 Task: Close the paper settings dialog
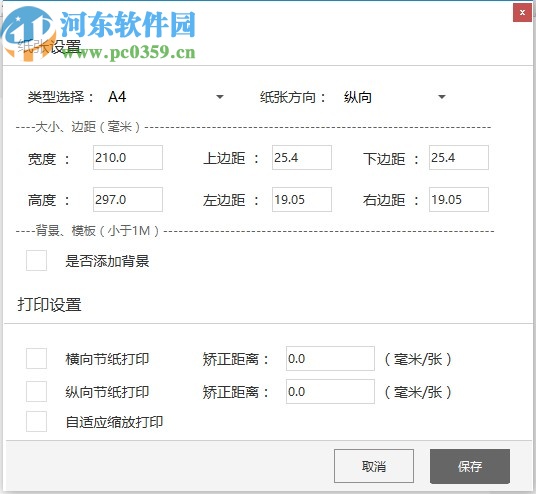tap(522, 13)
